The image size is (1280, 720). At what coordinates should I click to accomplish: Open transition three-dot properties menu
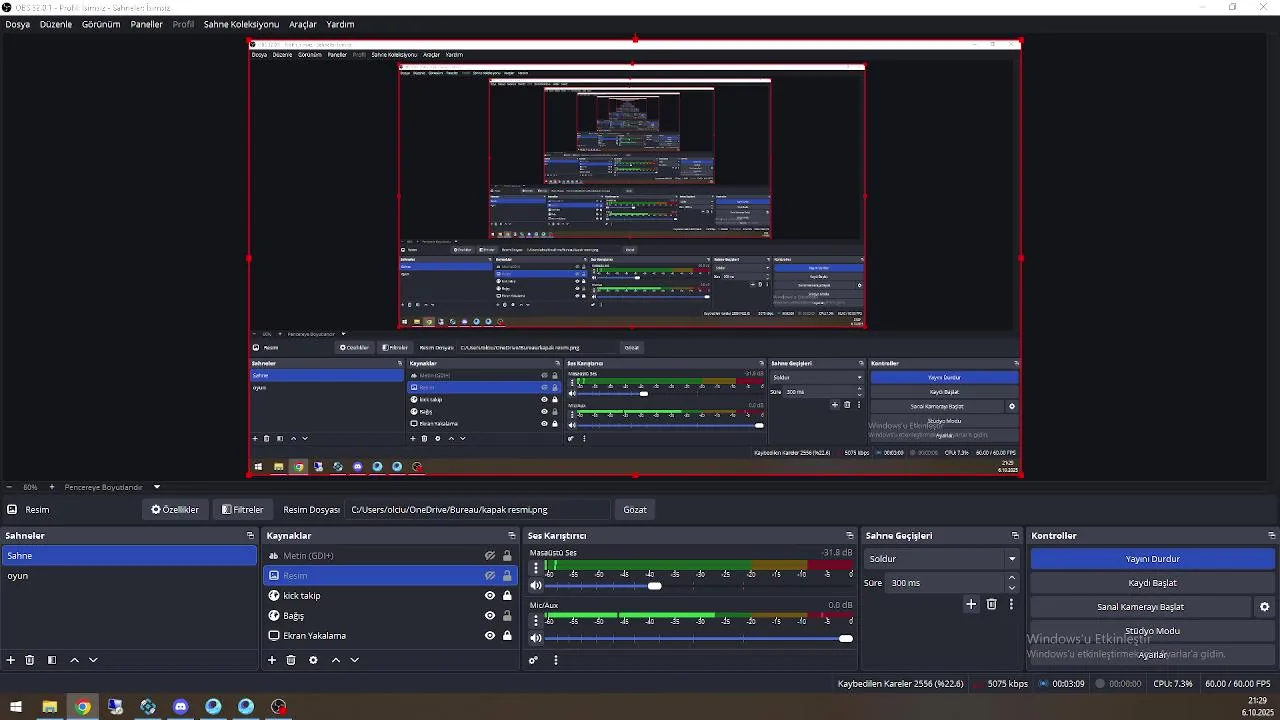click(1011, 604)
